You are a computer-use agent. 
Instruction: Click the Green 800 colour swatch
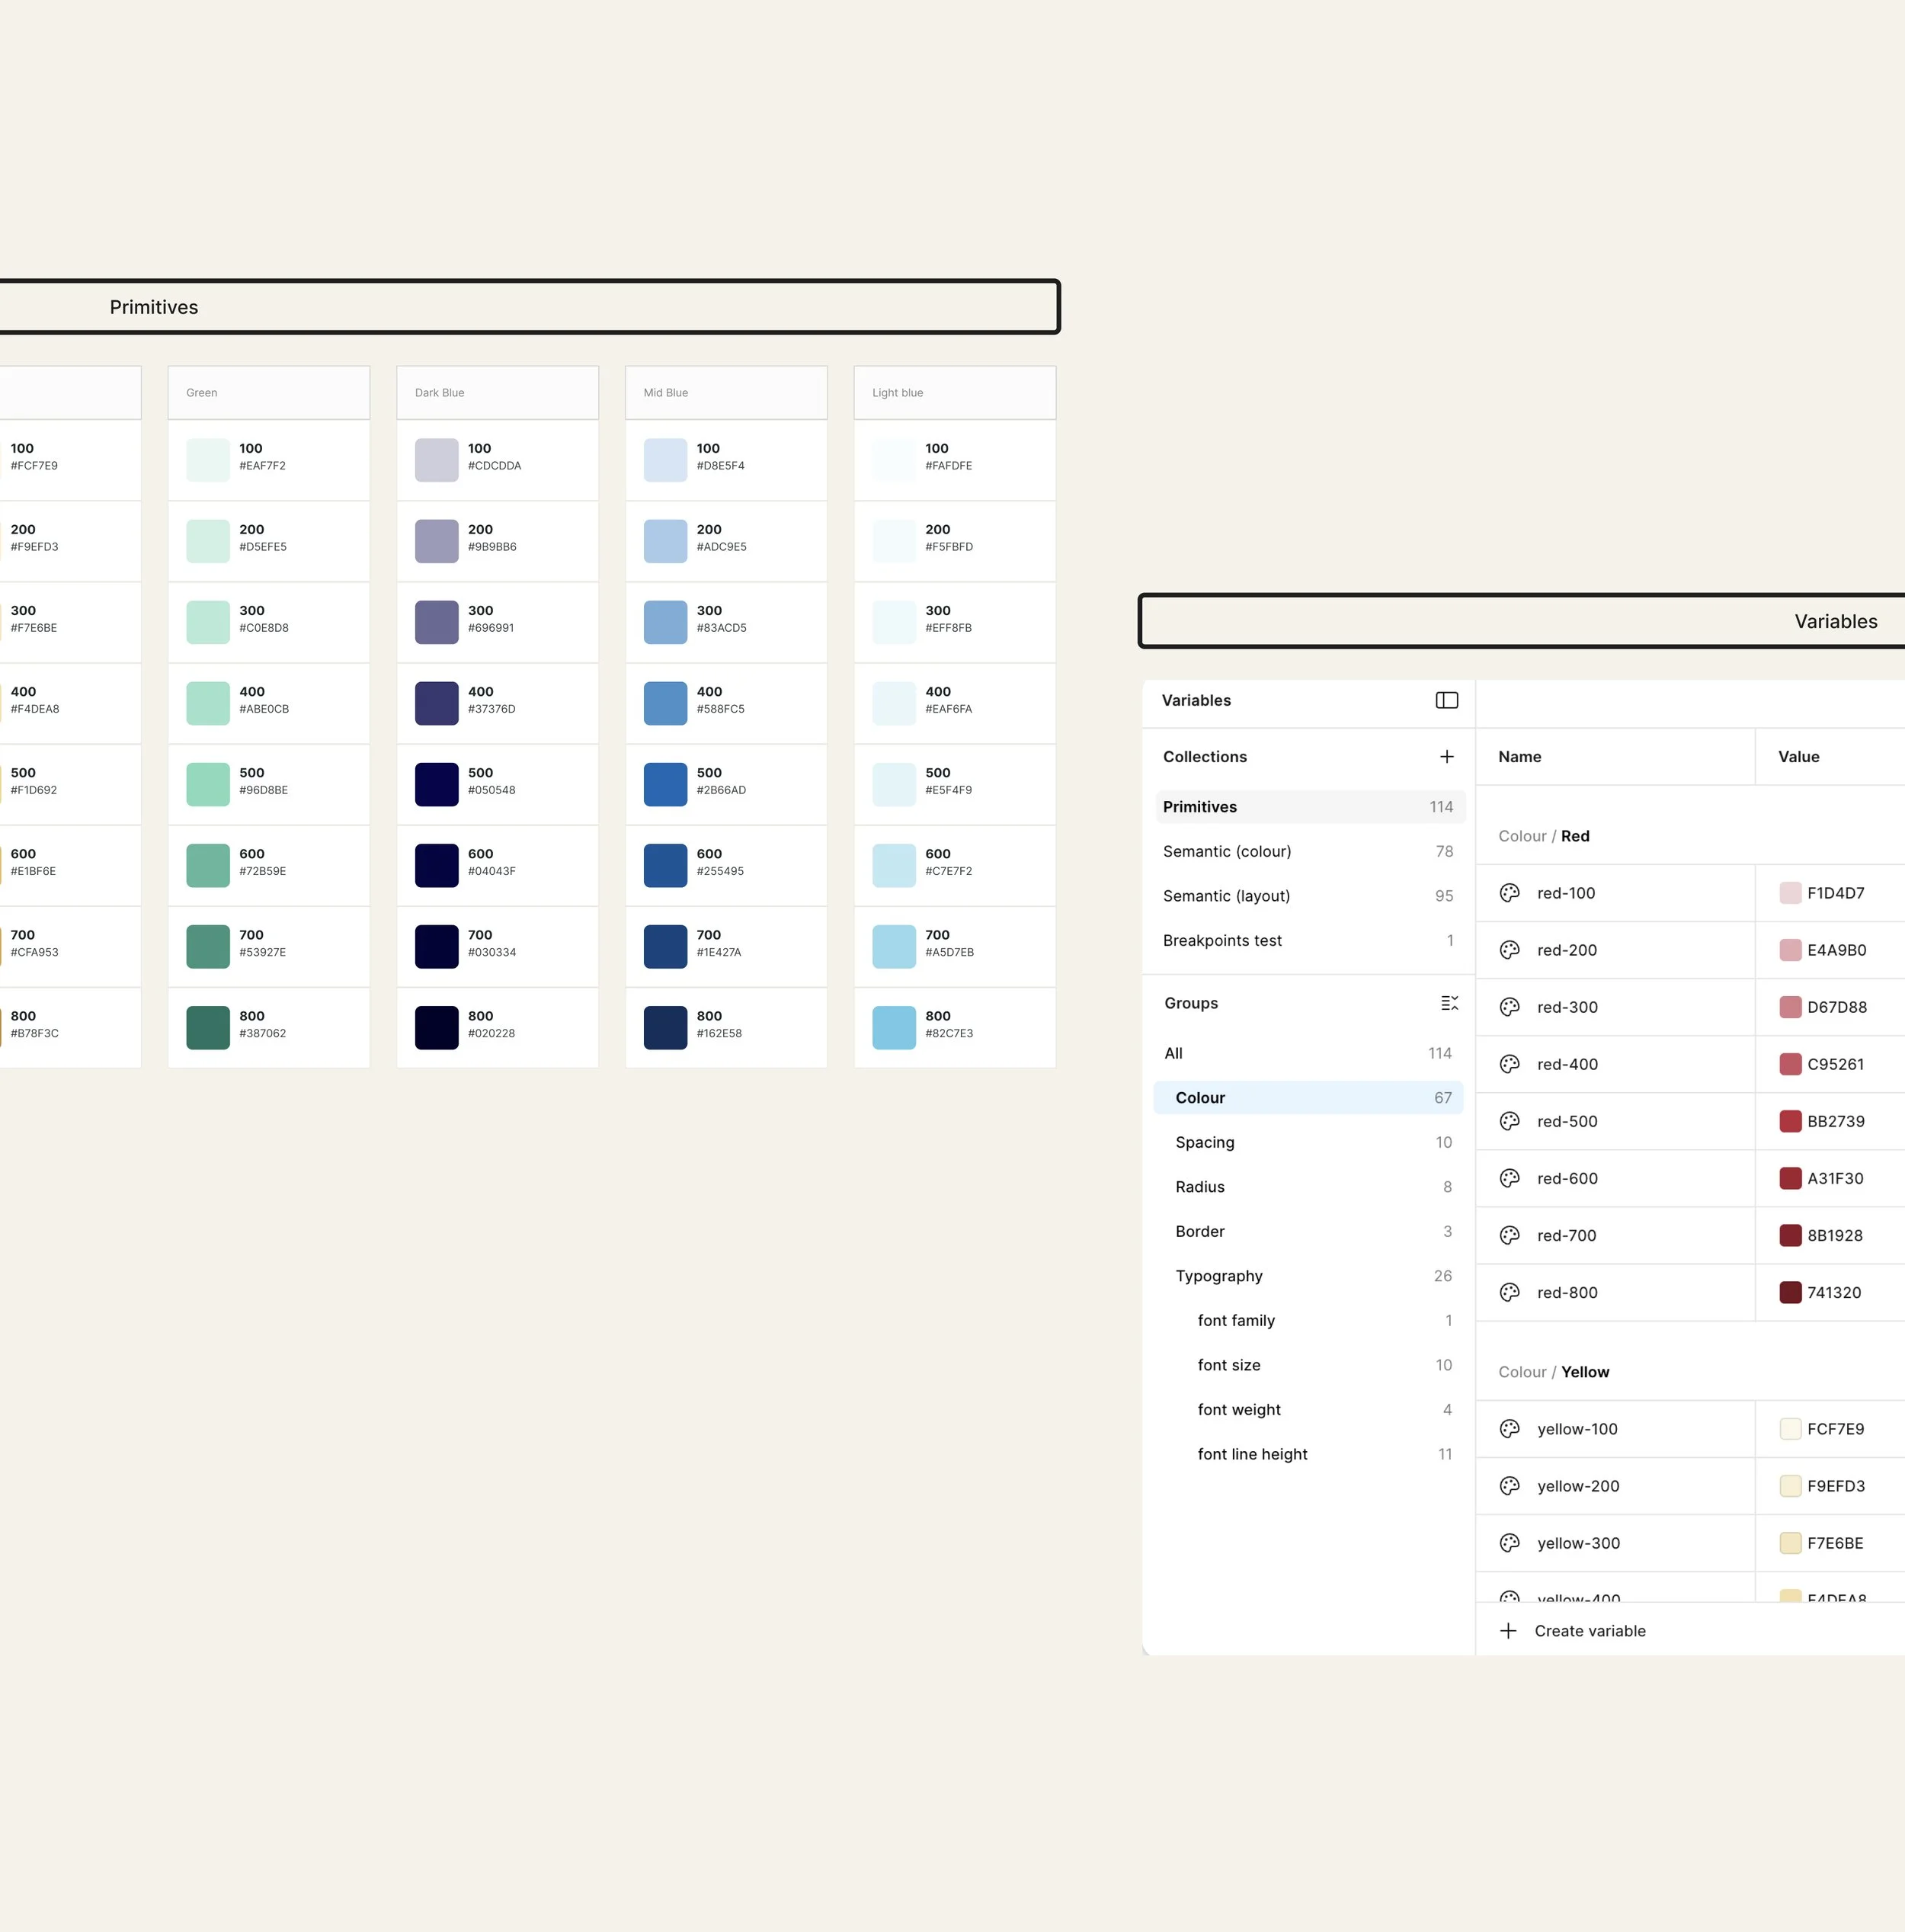[x=208, y=1027]
